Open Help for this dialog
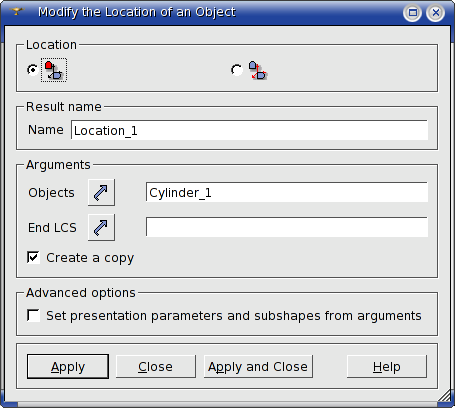Image resolution: width=455 pixels, height=408 pixels. [x=387, y=367]
